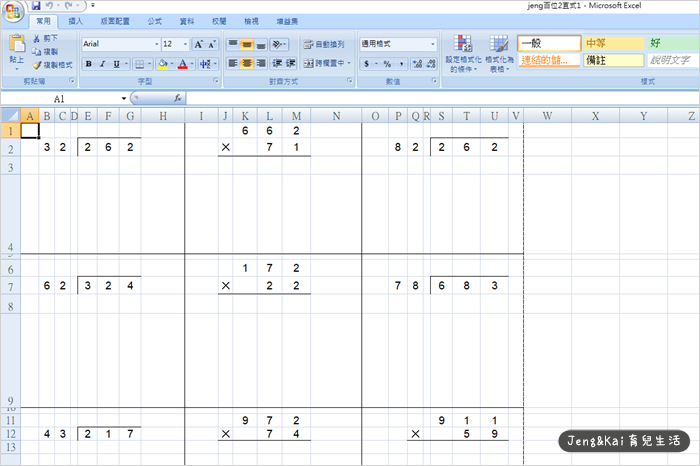Open the Customize Quick Access Toolbar dropdown

93,6
